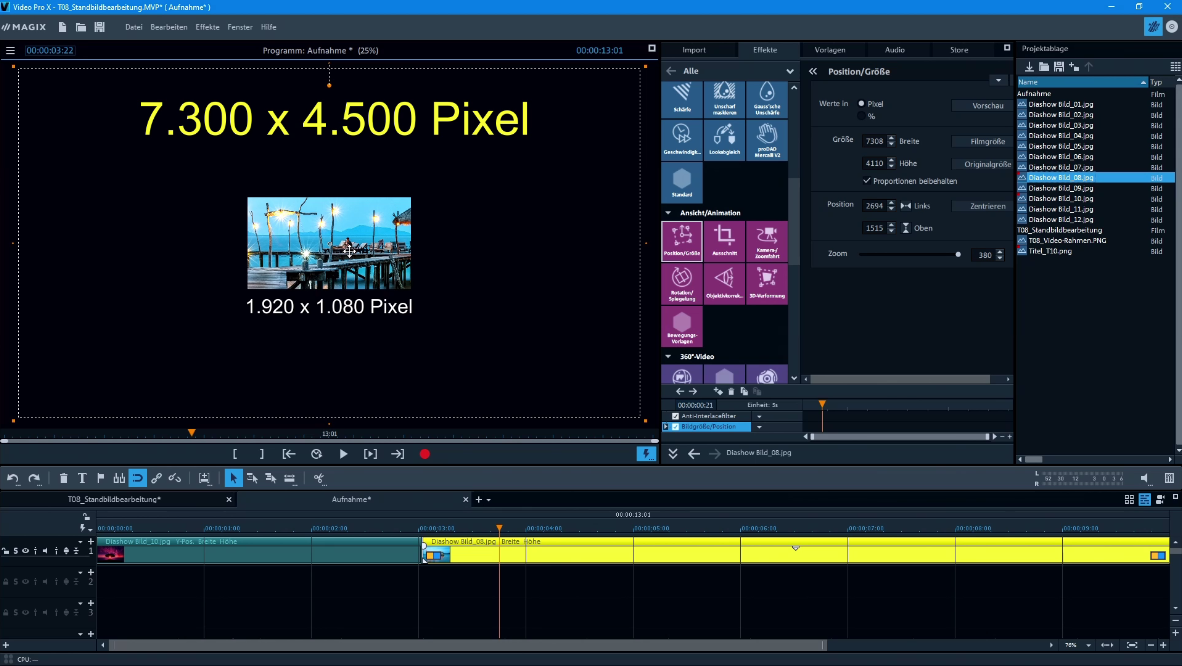Open the Rotation/Spiegelung effect

click(681, 284)
